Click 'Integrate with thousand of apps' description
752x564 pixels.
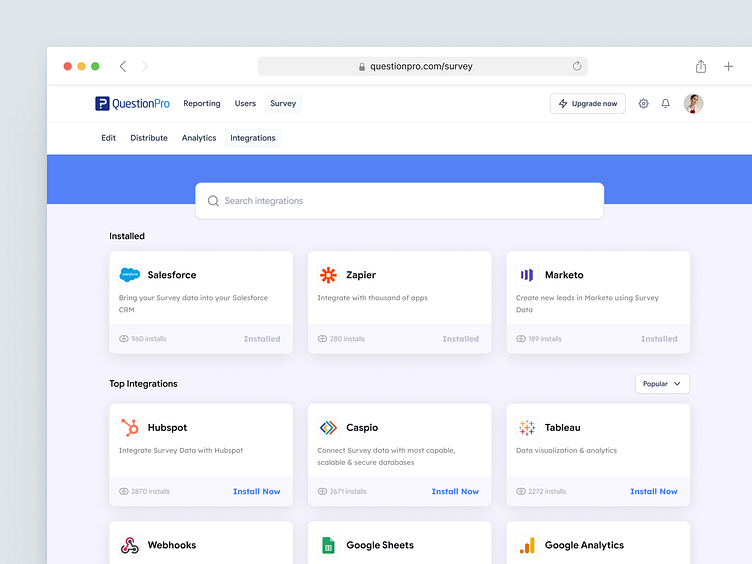point(373,298)
